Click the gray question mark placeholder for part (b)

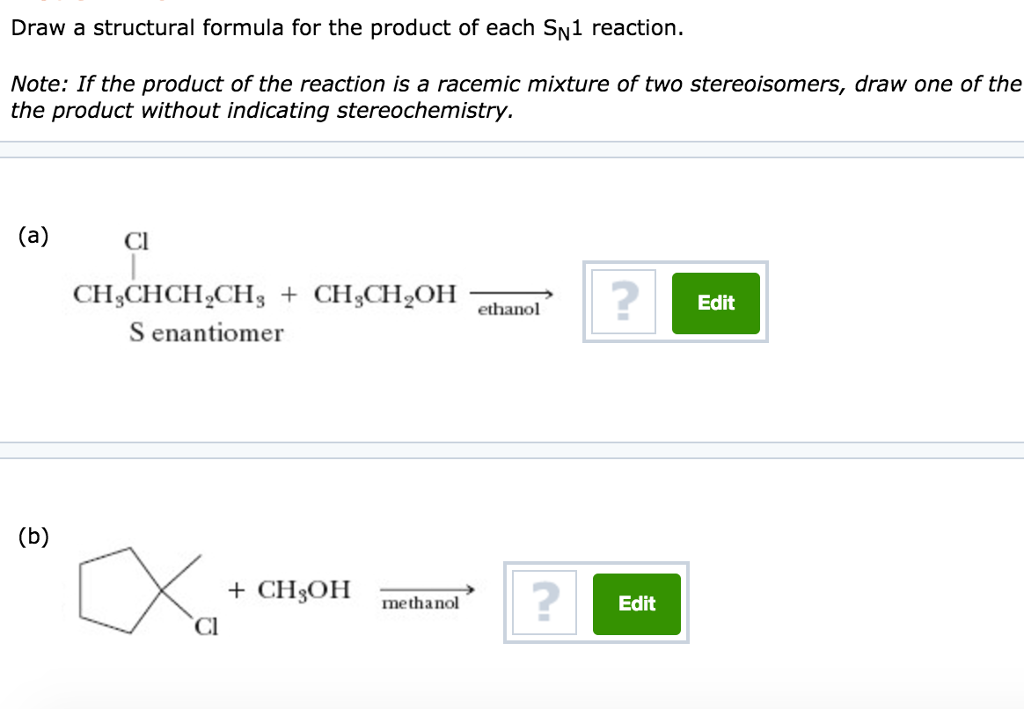coord(543,602)
